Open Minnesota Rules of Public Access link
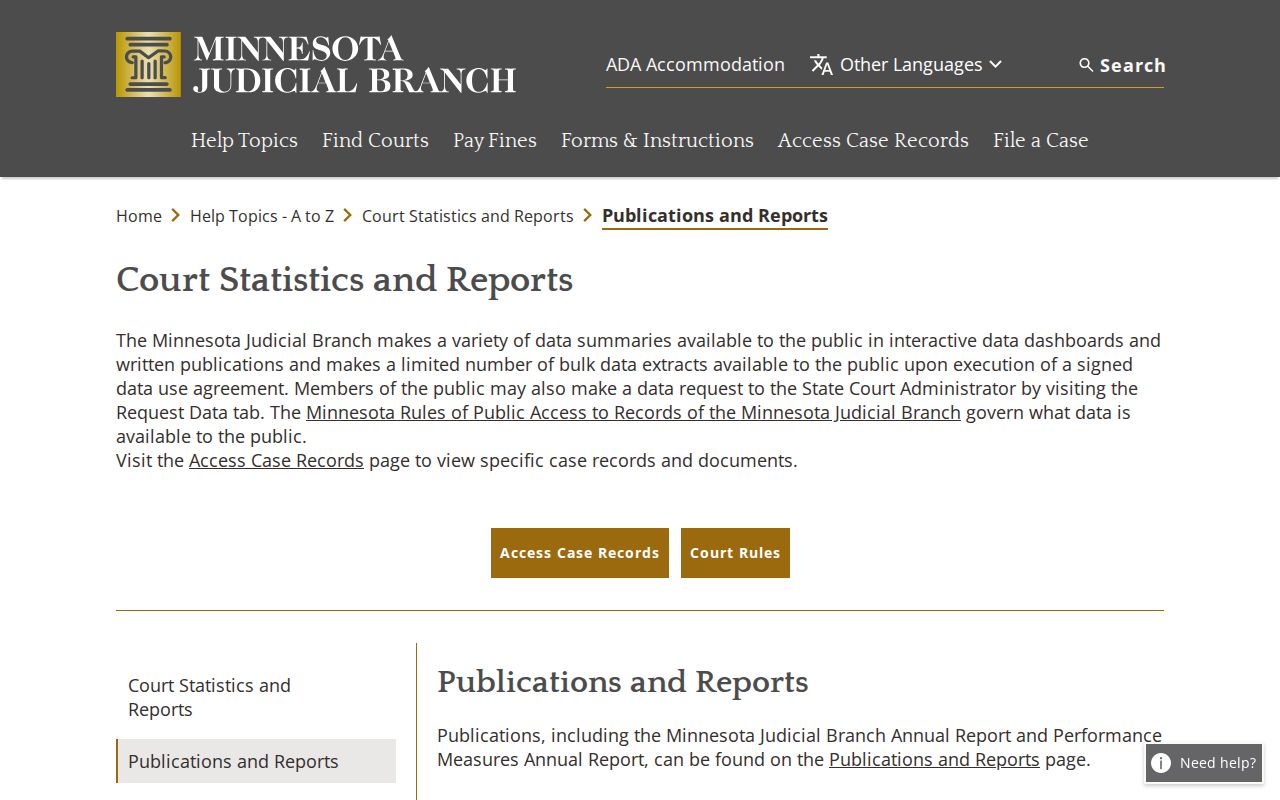Screen dimensions: 1280x800 click(633, 413)
